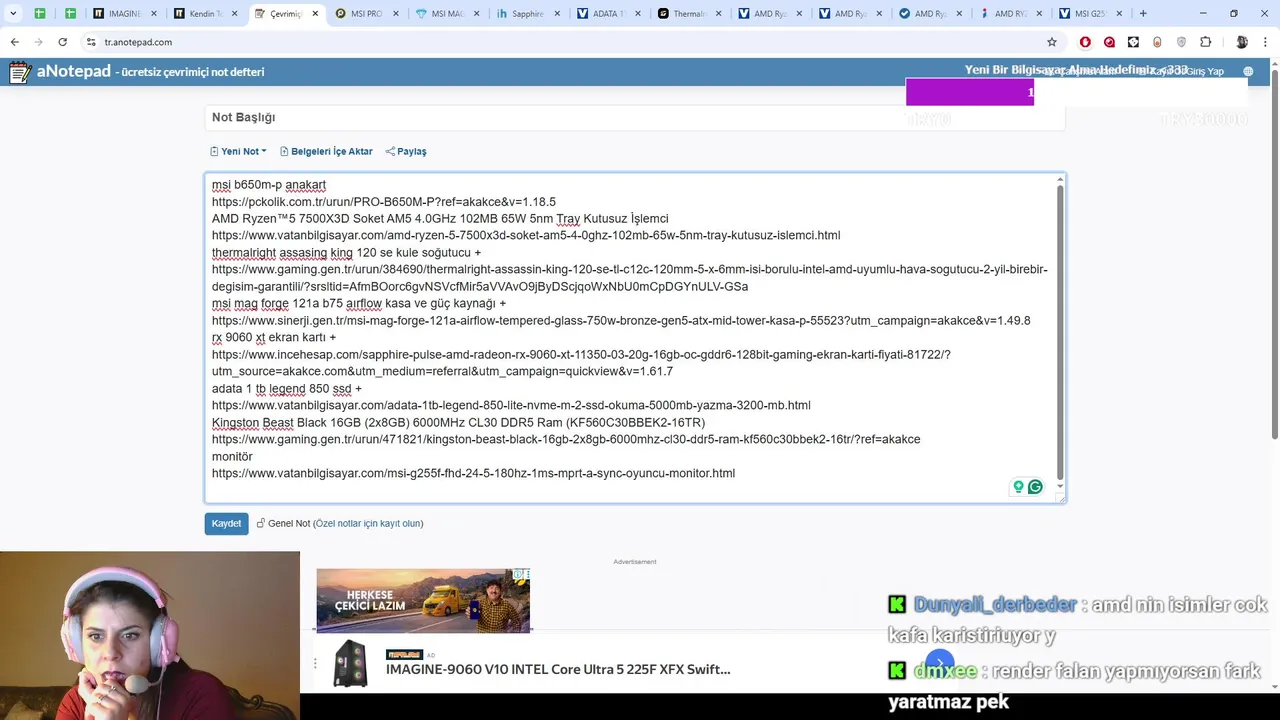Open the Herkese Çekici Lazım banner ad
Viewport: 1280px width, 720px height.
pos(423,600)
